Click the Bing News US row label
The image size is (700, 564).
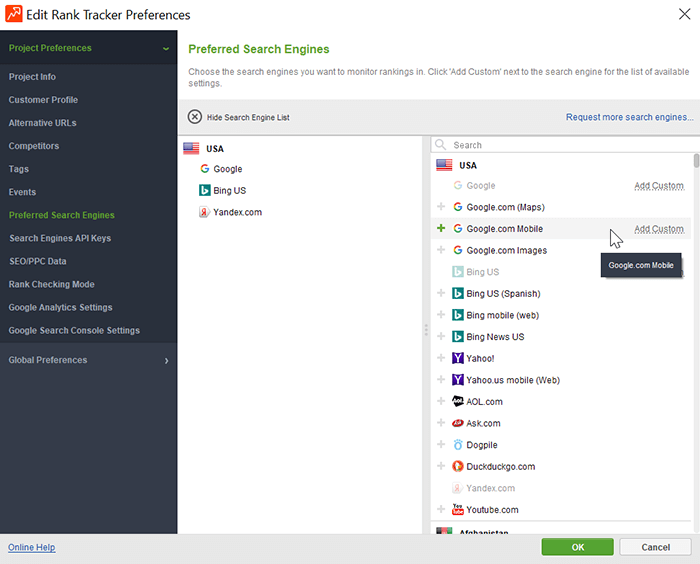point(496,337)
